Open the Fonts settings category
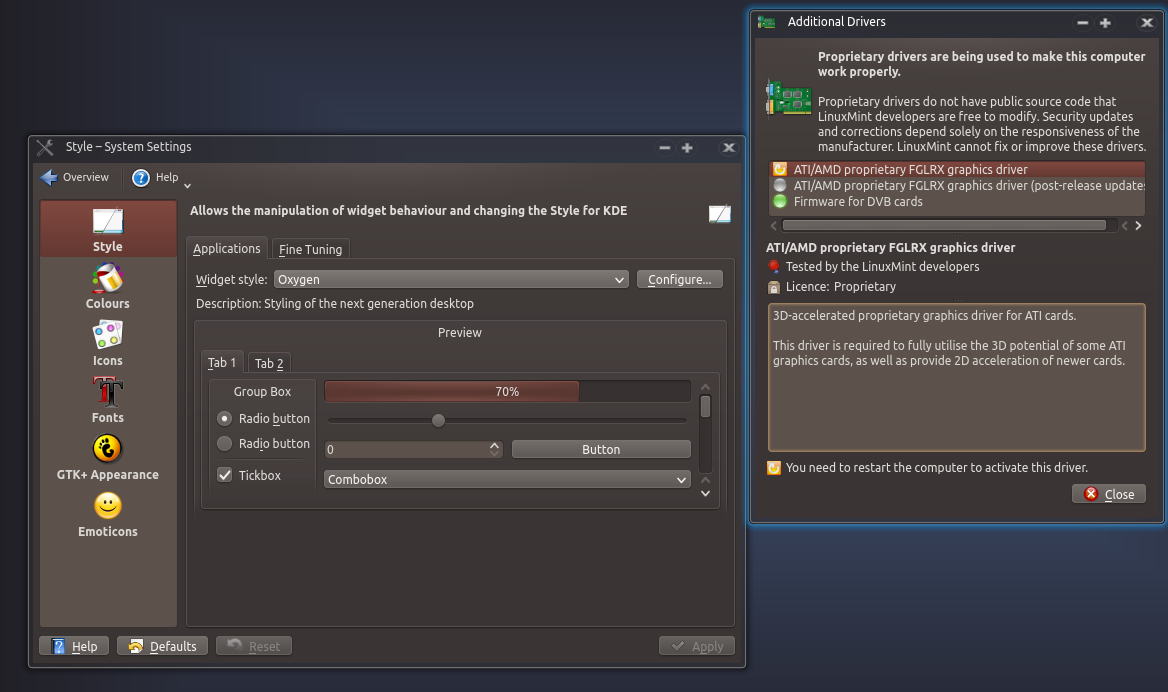 pyautogui.click(x=108, y=401)
